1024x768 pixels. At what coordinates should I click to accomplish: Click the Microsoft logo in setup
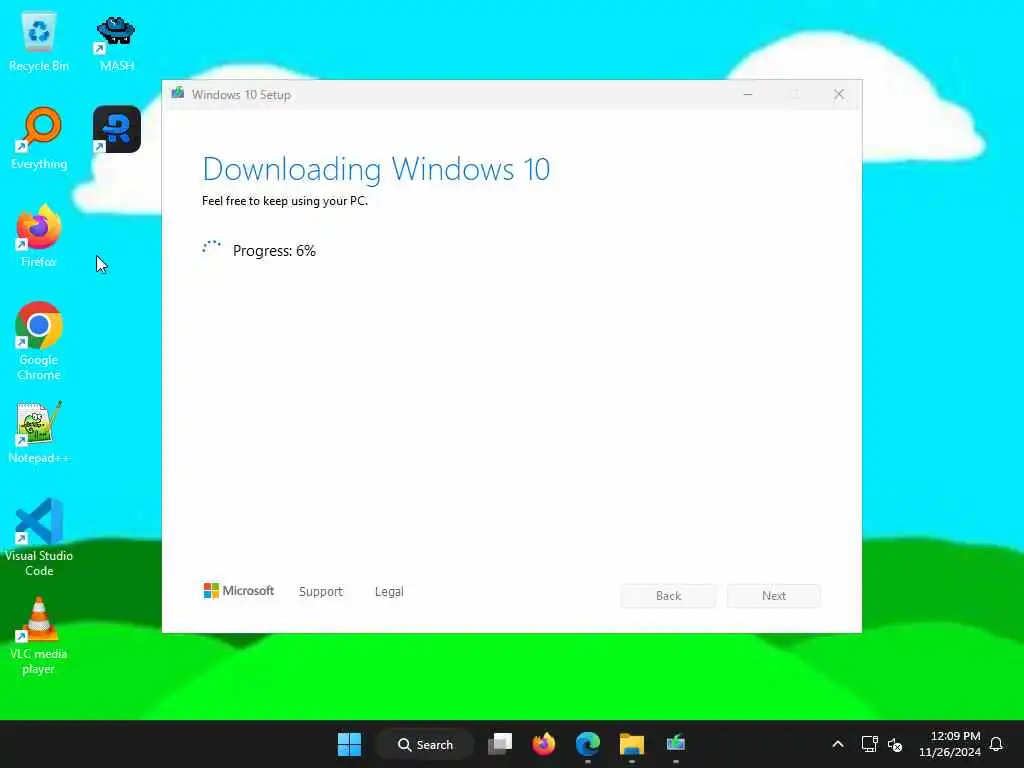coord(238,590)
